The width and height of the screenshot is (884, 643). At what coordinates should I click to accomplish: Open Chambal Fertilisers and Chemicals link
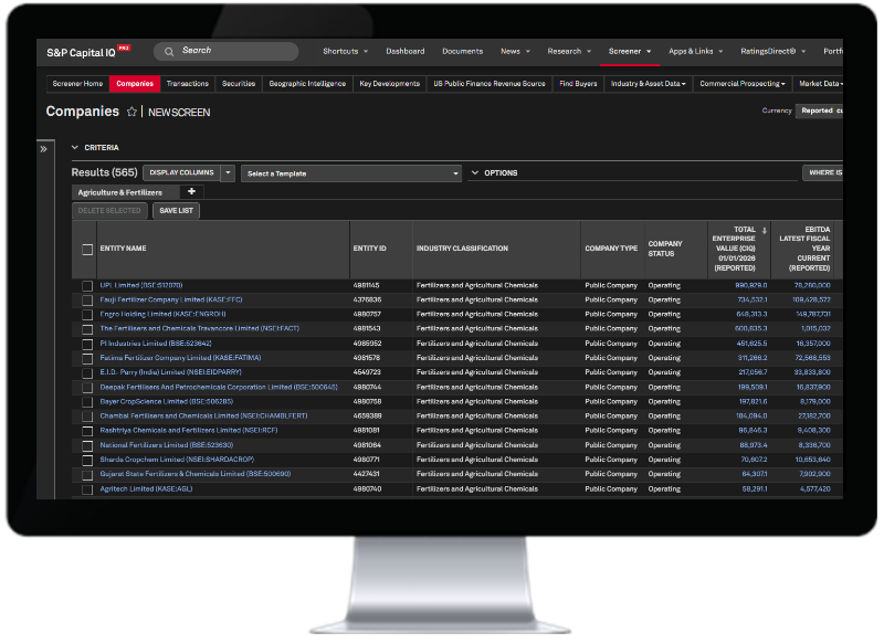[x=204, y=416]
